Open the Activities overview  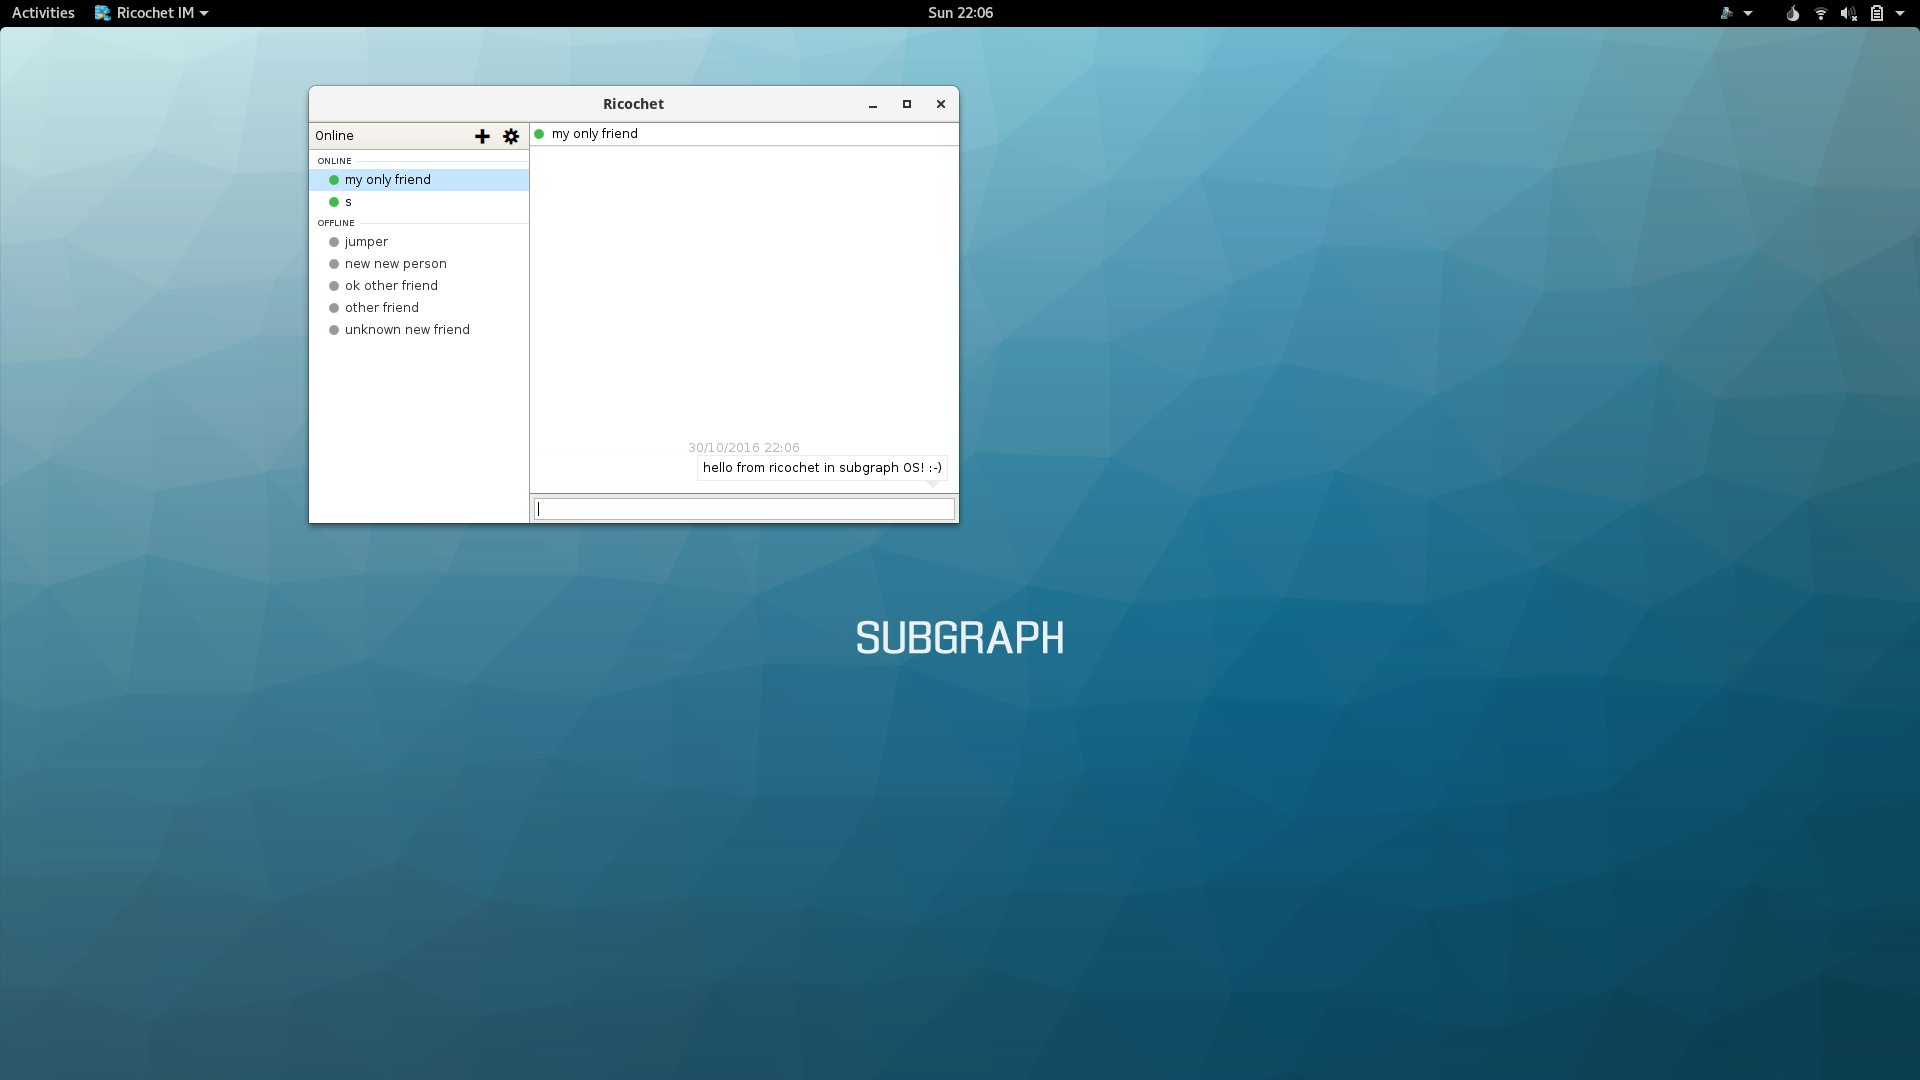pos(43,13)
